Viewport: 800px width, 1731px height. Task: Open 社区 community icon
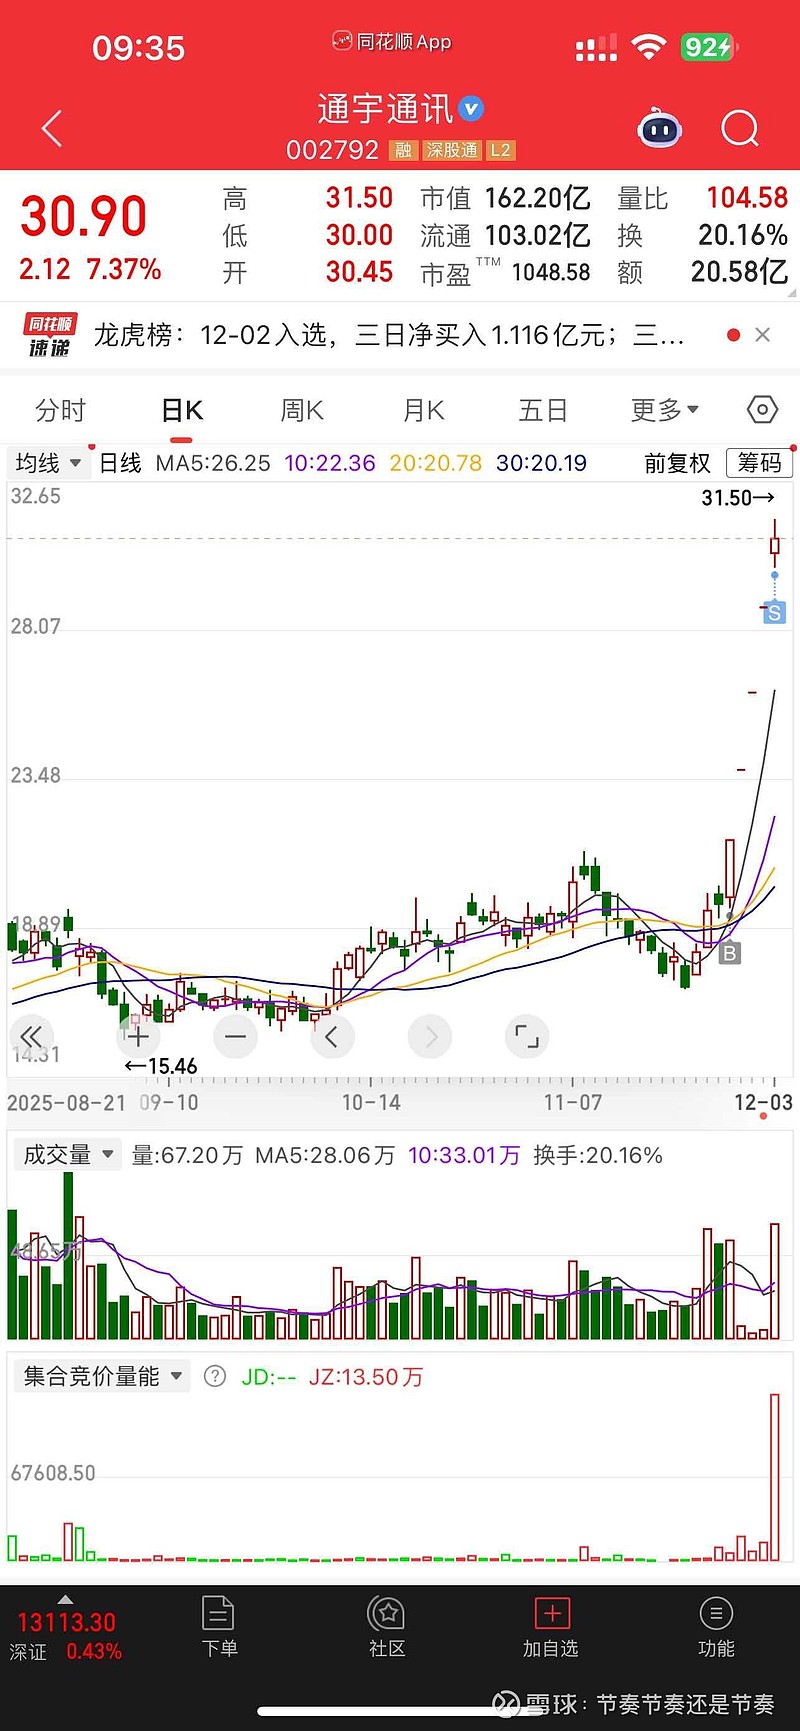point(386,1627)
